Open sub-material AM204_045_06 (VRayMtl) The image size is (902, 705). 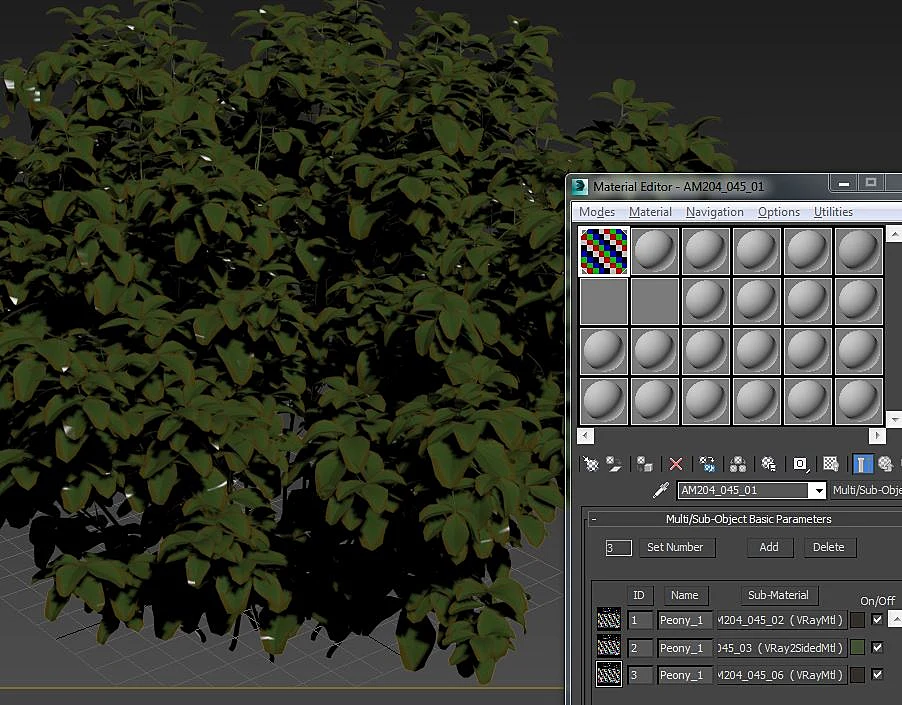781,675
